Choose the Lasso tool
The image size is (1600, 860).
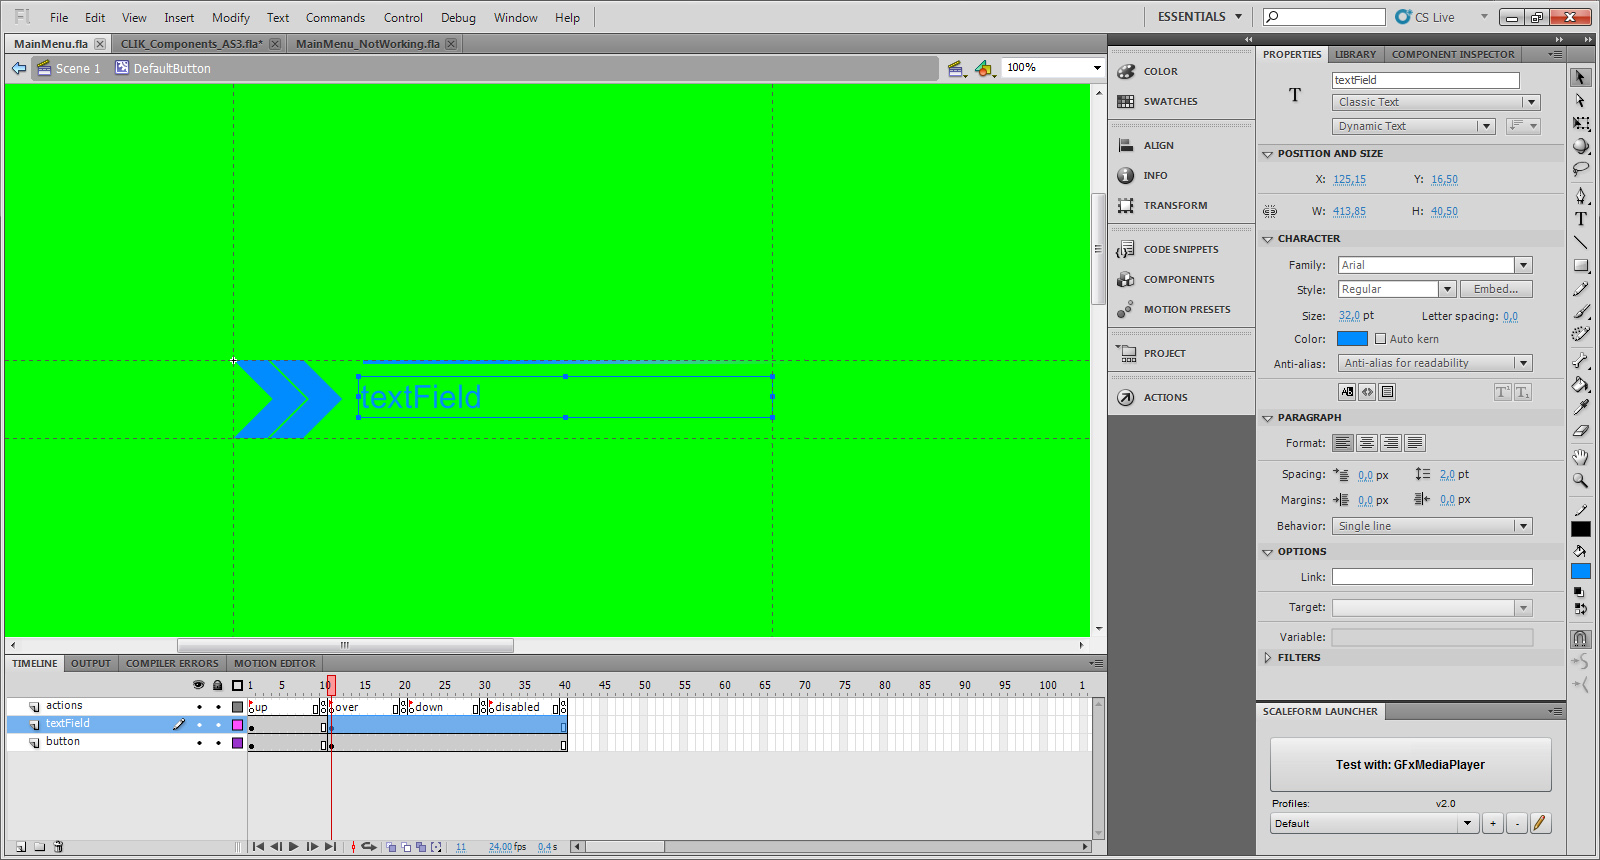coord(1580,170)
